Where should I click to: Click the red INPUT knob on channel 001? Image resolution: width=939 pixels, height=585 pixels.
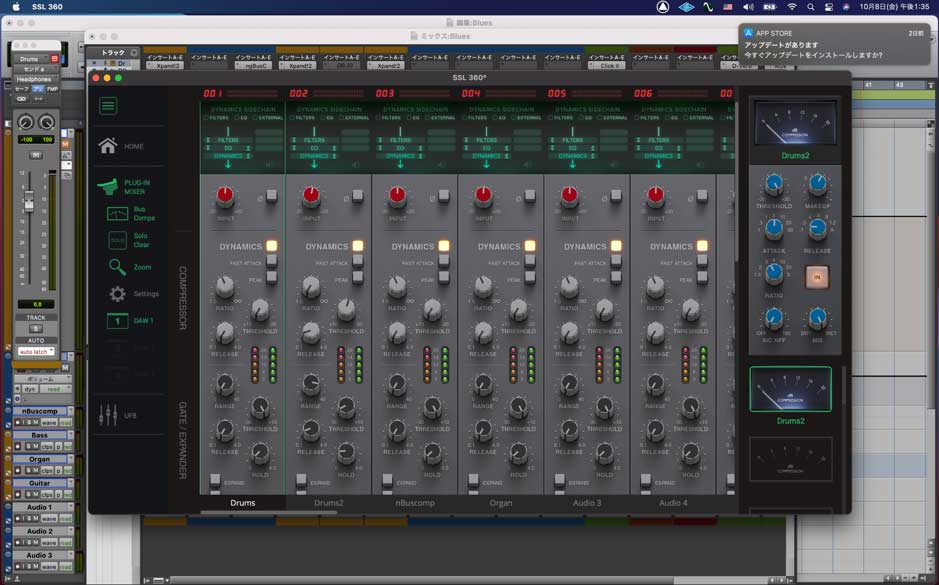pyautogui.click(x=225, y=195)
